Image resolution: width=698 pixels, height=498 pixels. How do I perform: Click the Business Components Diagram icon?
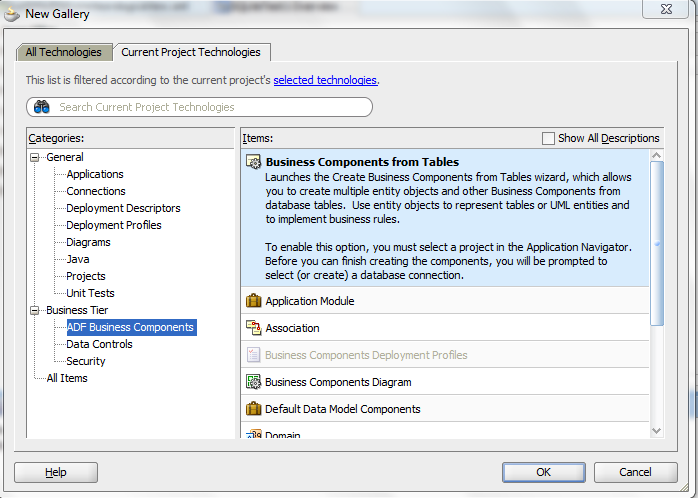[x=254, y=382]
